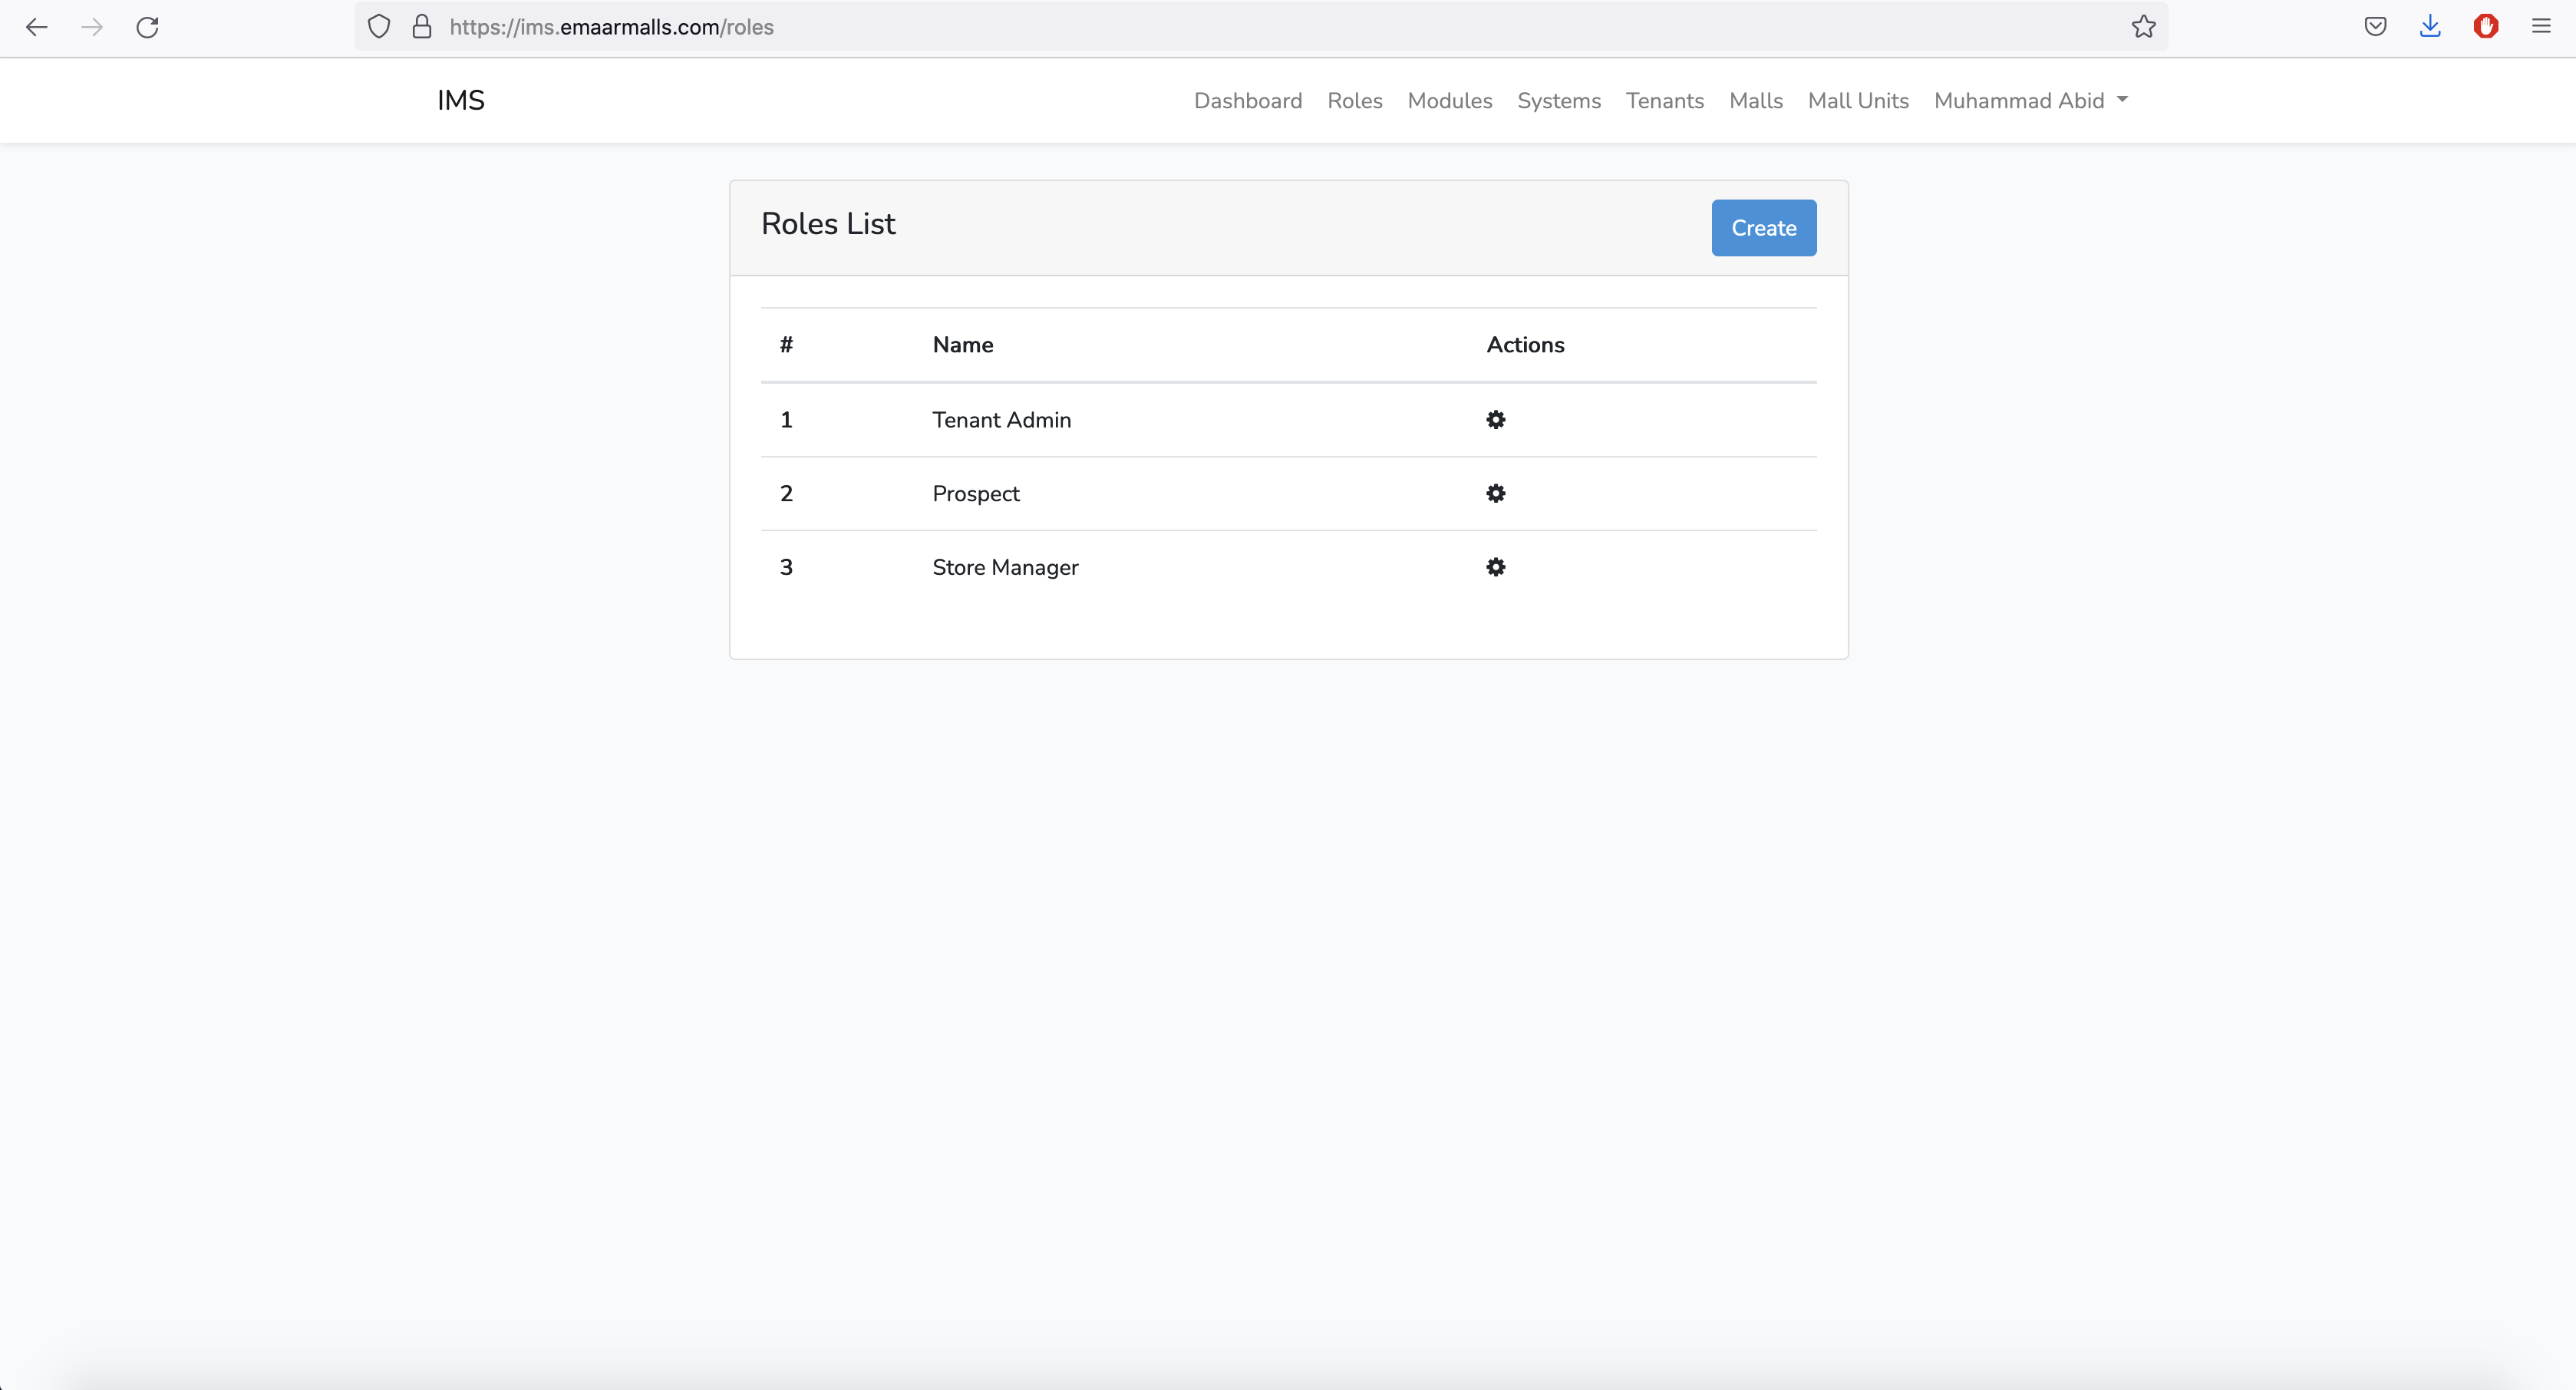The width and height of the screenshot is (2576, 1390).
Task: Bookmark this page with star icon
Action: point(2143,27)
